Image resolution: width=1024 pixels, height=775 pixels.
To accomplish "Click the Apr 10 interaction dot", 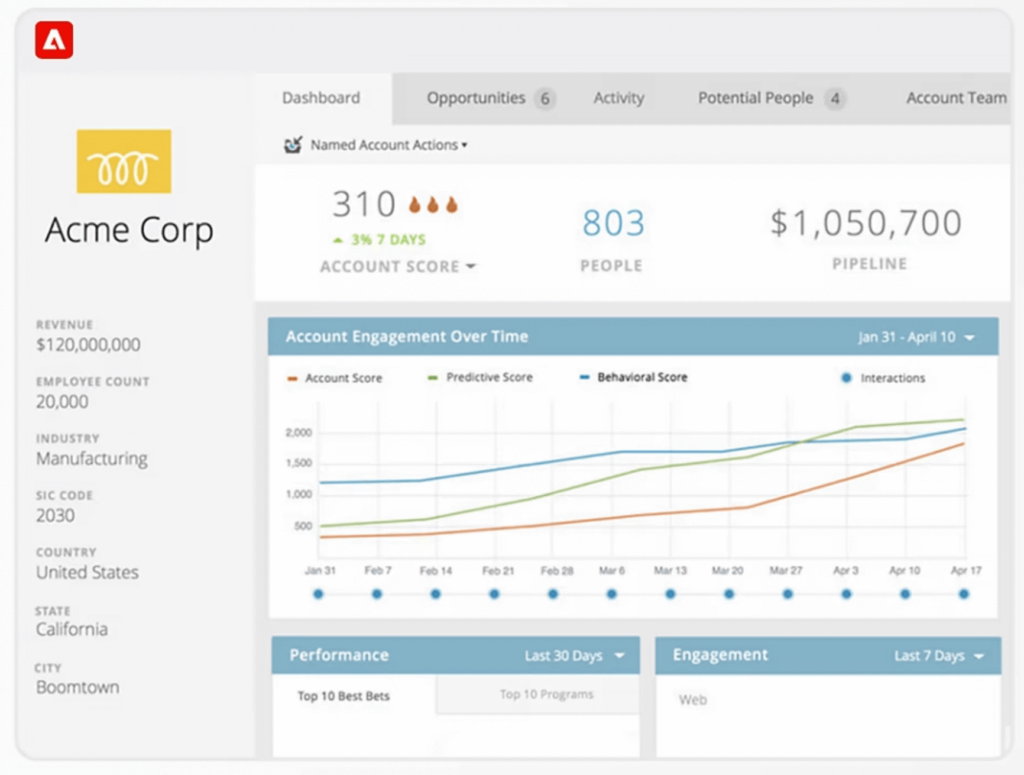I will (905, 594).
